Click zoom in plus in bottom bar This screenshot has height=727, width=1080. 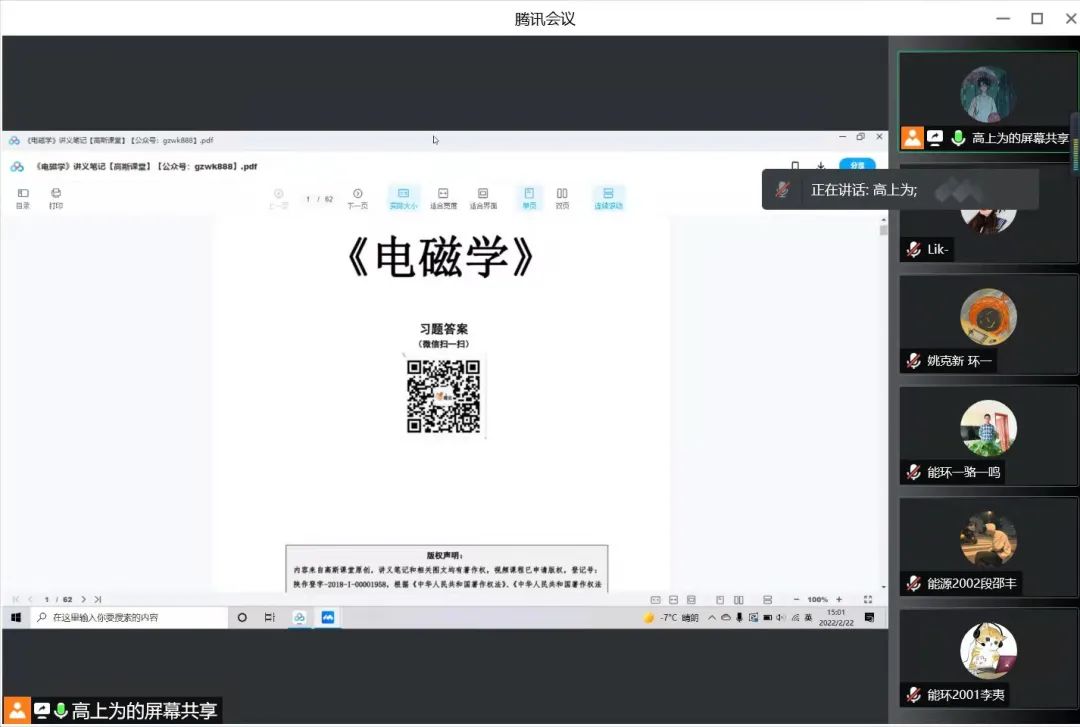pos(839,599)
